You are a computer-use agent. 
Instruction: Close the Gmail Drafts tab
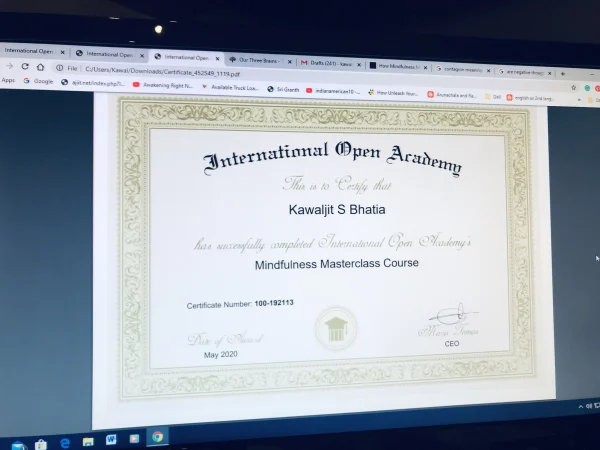(x=359, y=65)
